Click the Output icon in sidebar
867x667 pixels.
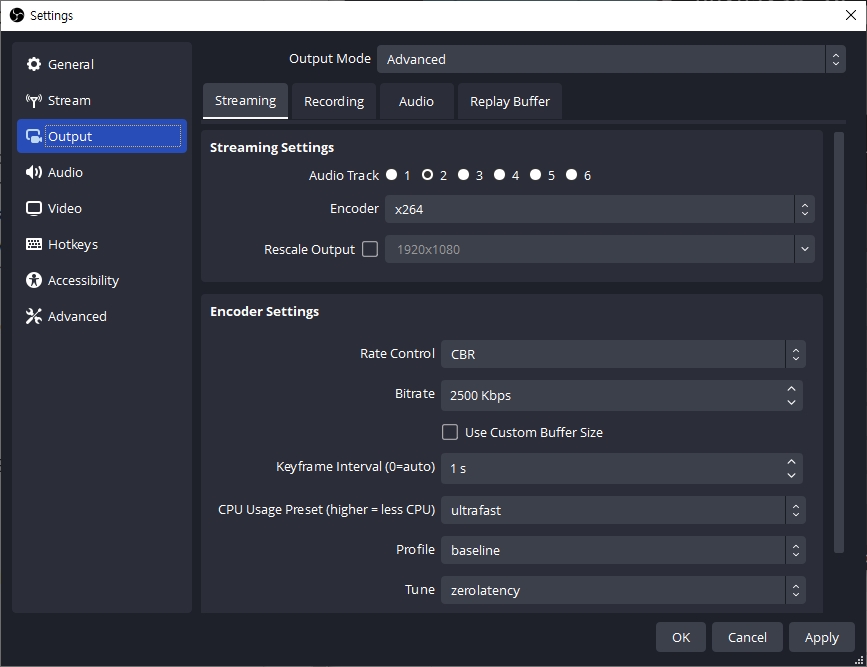tap(34, 137)
